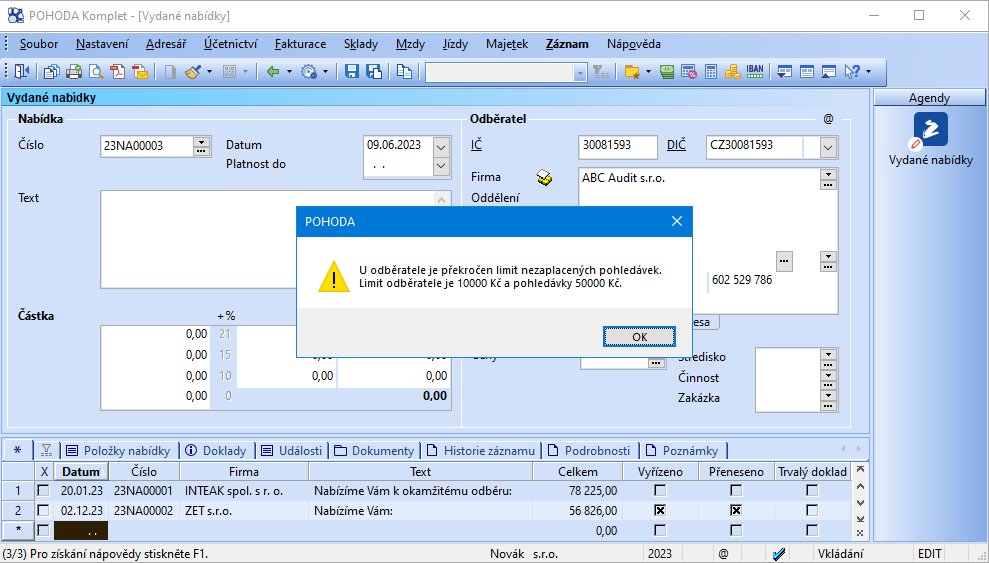Click into the Číslo input field

pyautogui.click(x=146, y=146)
